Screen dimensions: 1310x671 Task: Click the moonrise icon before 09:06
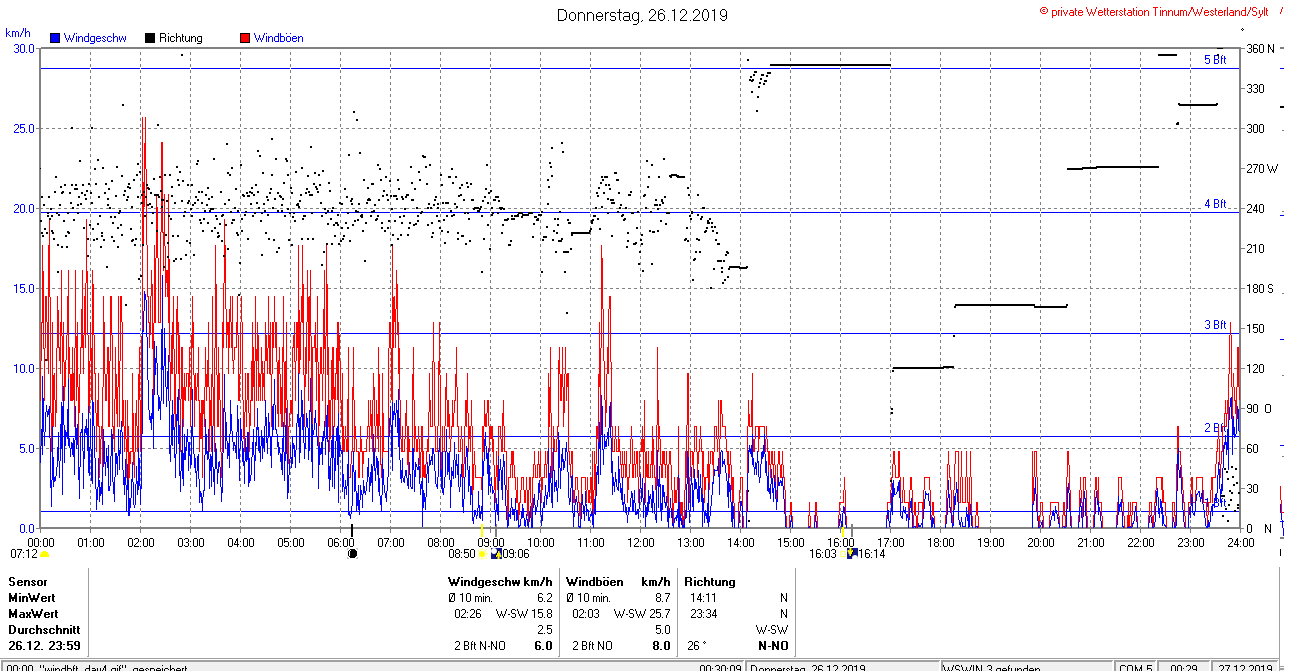point(496,553)
